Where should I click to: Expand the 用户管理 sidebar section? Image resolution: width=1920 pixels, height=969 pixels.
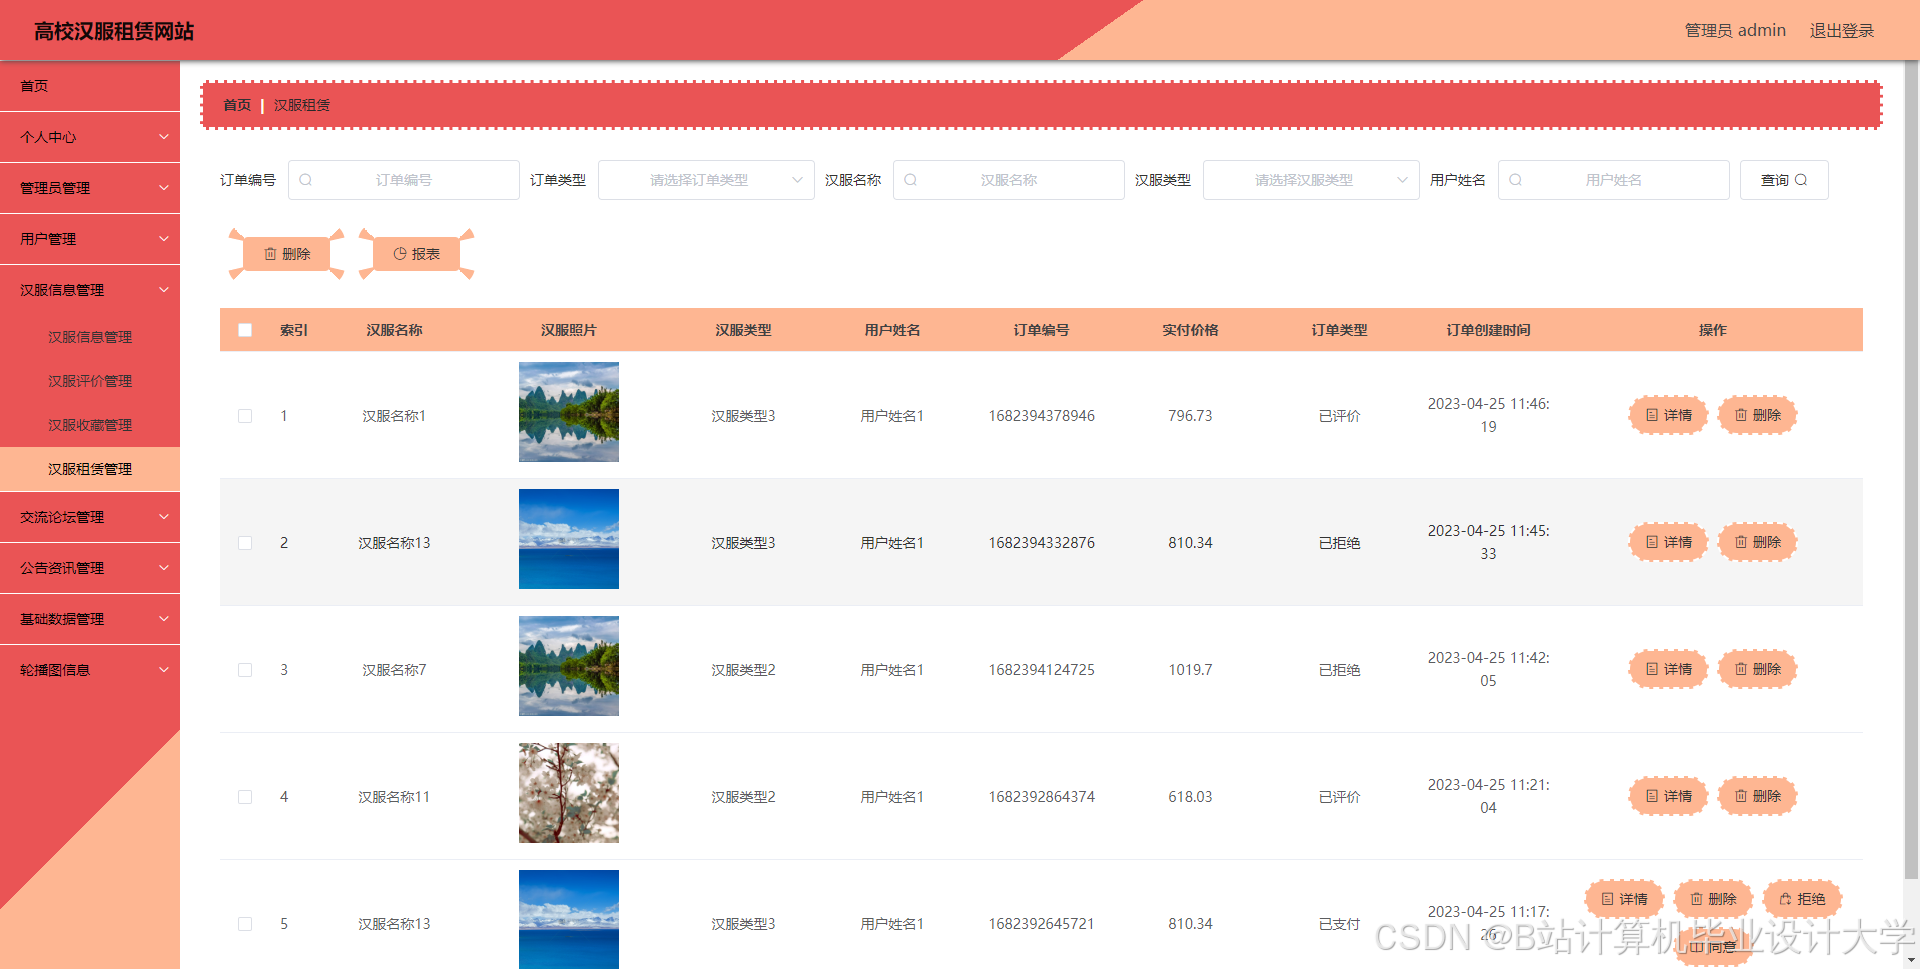pyautogui.click(x=90, y=239)
